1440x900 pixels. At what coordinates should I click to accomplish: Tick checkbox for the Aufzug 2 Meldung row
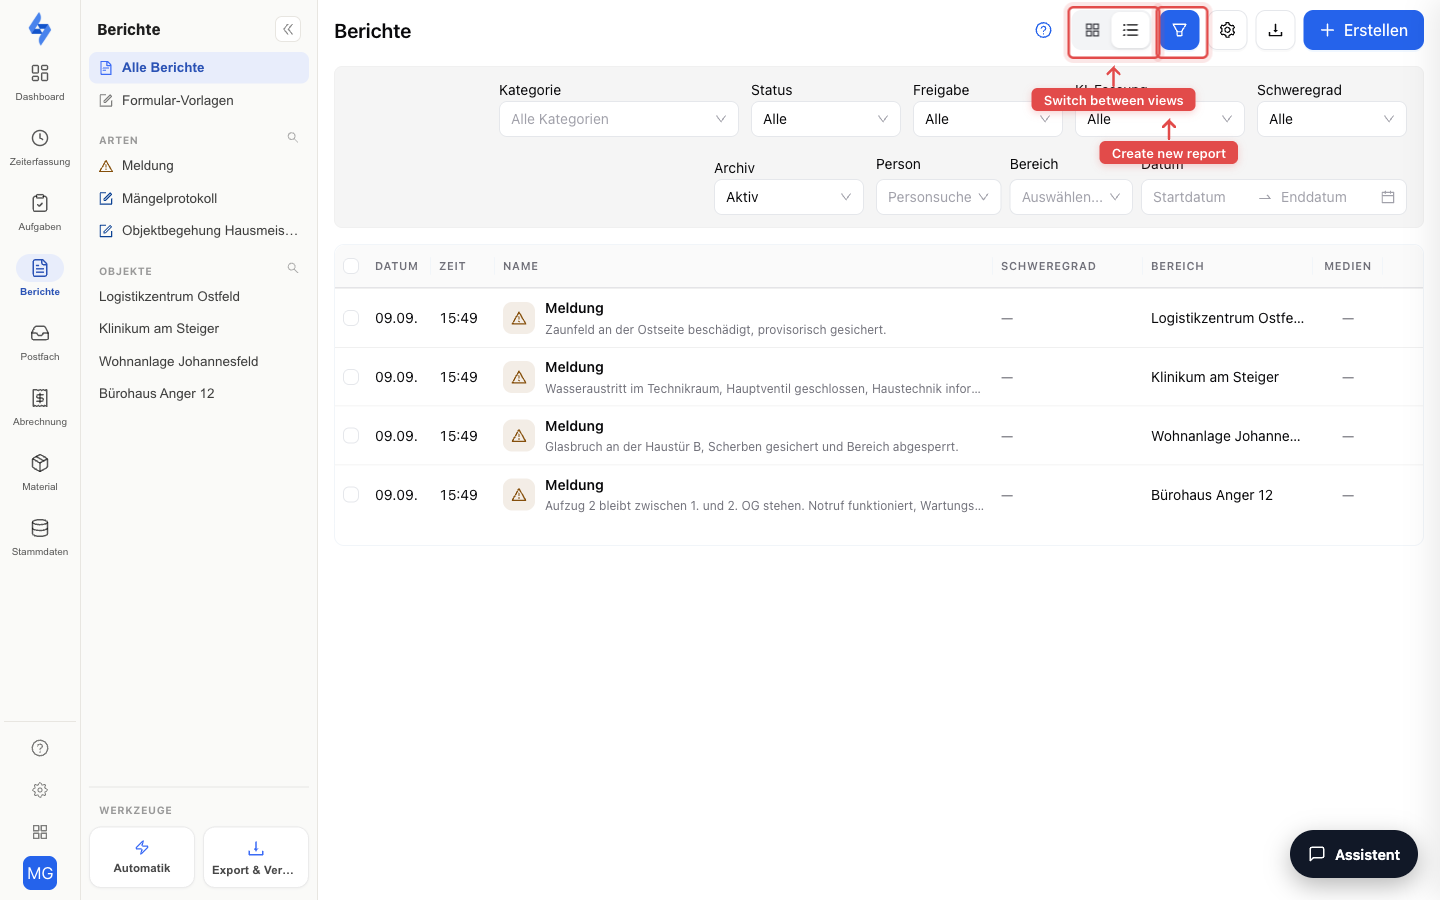point(351,495)
